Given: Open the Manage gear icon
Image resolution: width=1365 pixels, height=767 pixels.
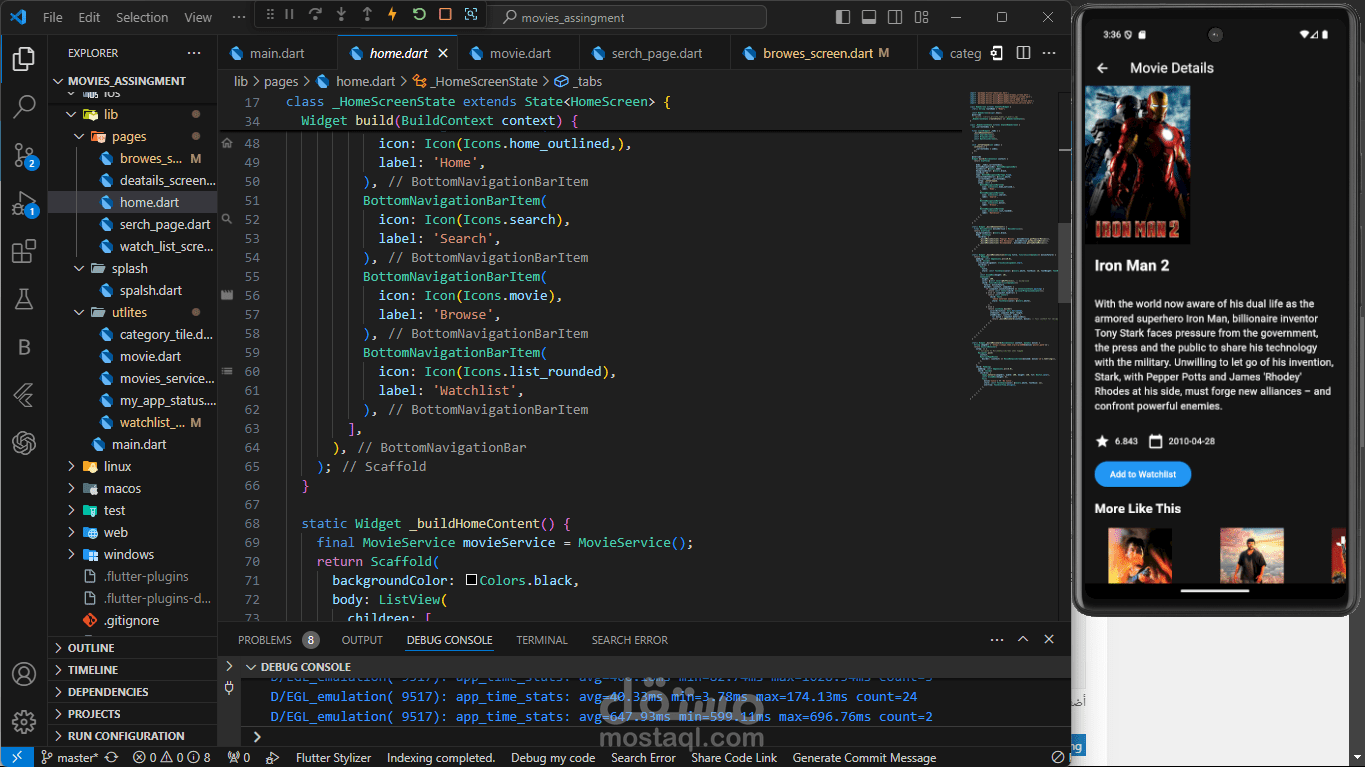Looking at the screenshot, I should pos(24,721).
